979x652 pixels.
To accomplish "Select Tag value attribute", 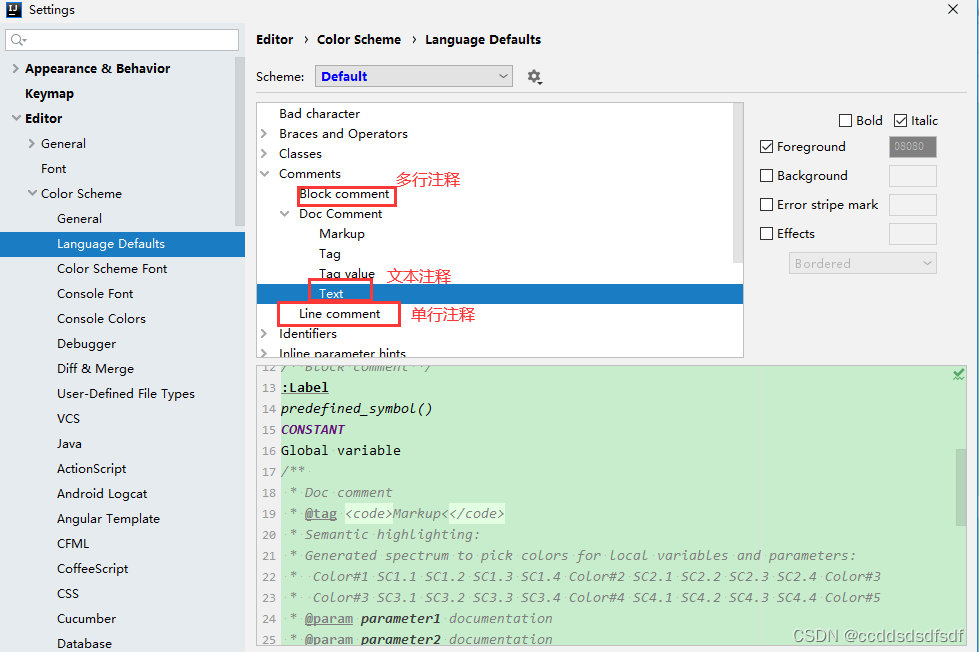I will tap(347, 273).
